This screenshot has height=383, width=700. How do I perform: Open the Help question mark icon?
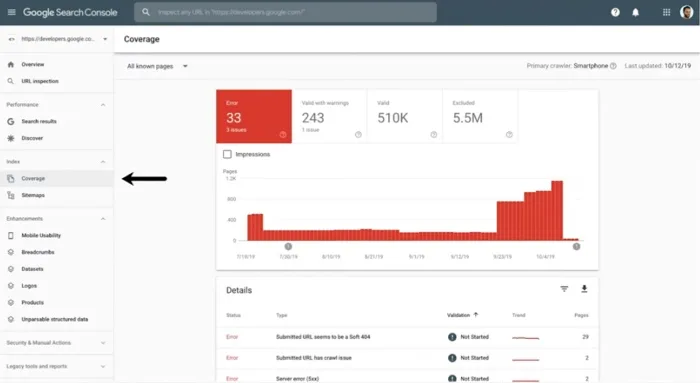[615, 12]
